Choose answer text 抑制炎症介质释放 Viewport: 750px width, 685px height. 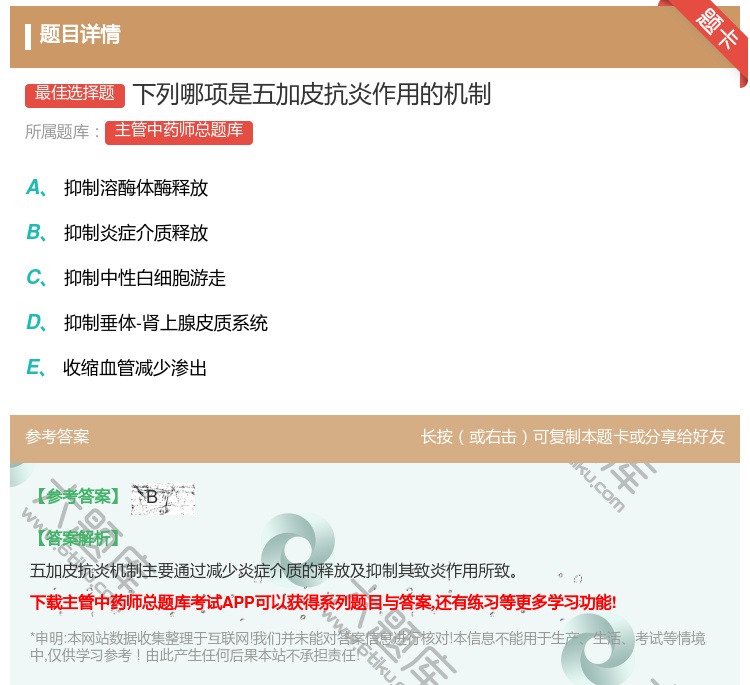coord(136,233)
